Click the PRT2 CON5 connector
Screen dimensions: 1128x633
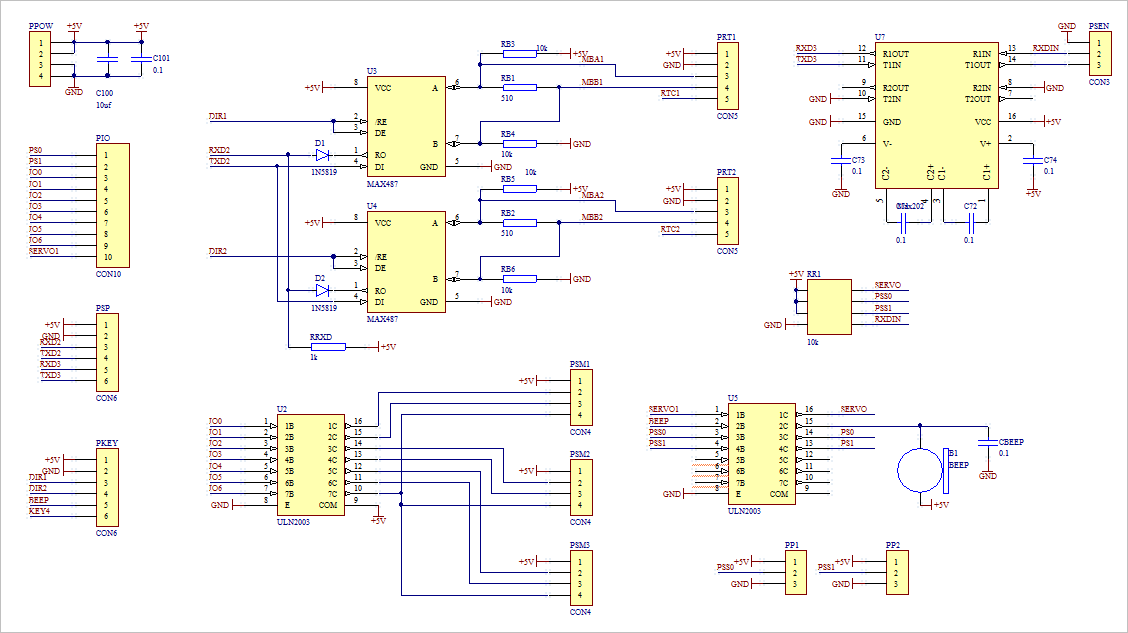tap(727, 211)
